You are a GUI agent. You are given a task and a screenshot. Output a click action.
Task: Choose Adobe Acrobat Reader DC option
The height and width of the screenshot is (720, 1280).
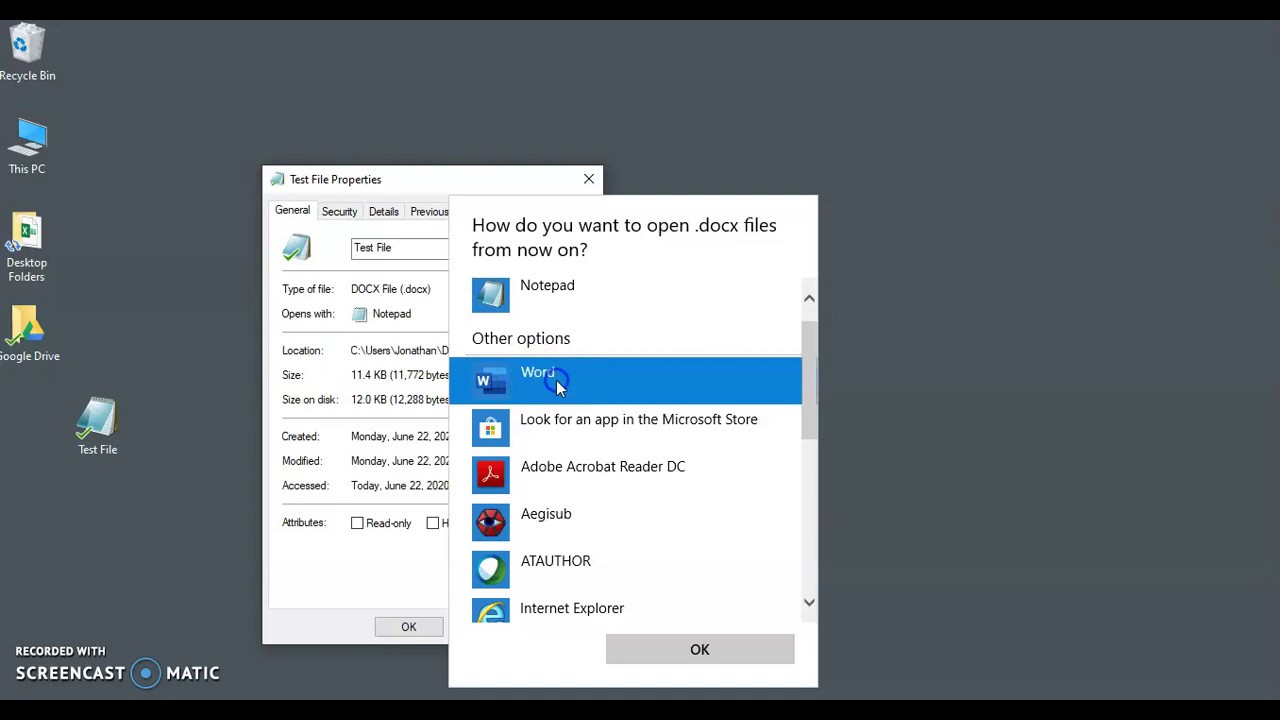coord(625,475)
